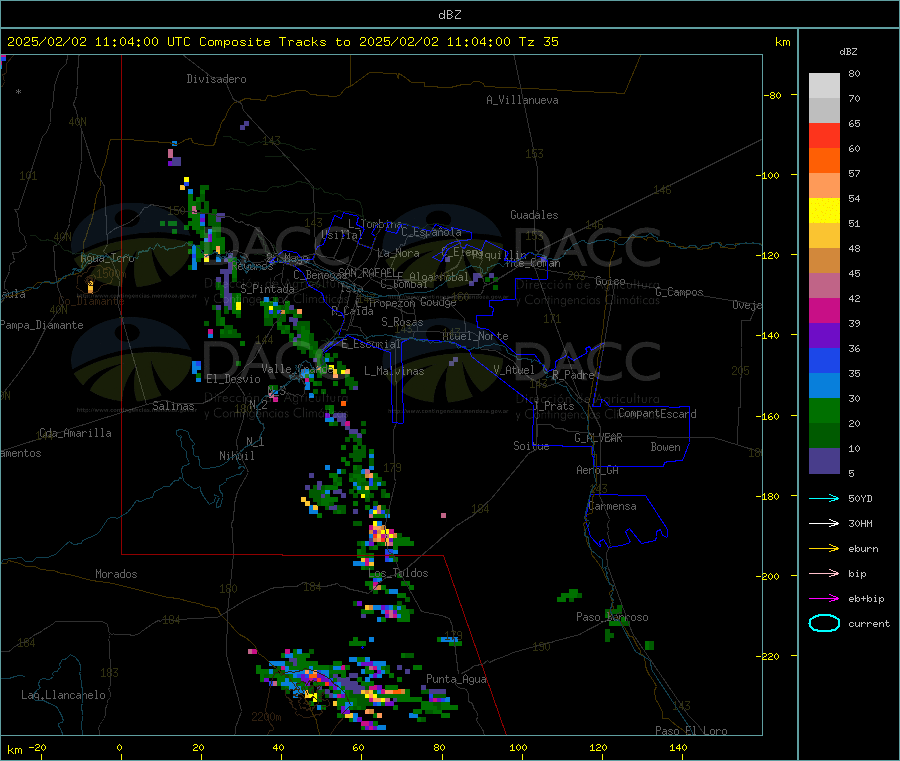Screen dimensions: 900x761
Task: Click the 'Tz 35' header value
Action: pyautogui.click(x=538, y=42)
